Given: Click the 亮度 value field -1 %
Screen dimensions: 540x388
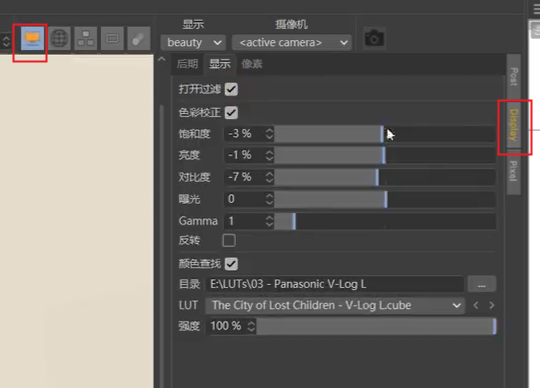Looking at the screenshot, I should [x=245, y=155].
